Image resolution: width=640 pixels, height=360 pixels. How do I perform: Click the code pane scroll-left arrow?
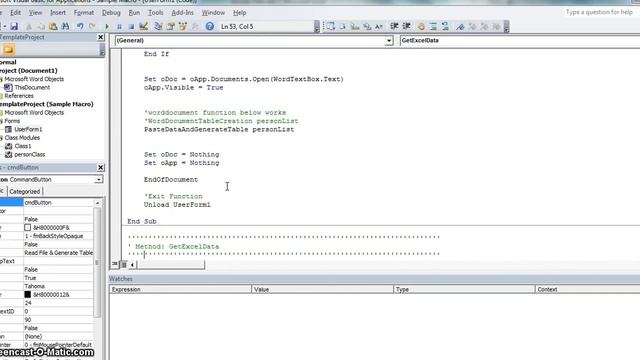[132, 264]
